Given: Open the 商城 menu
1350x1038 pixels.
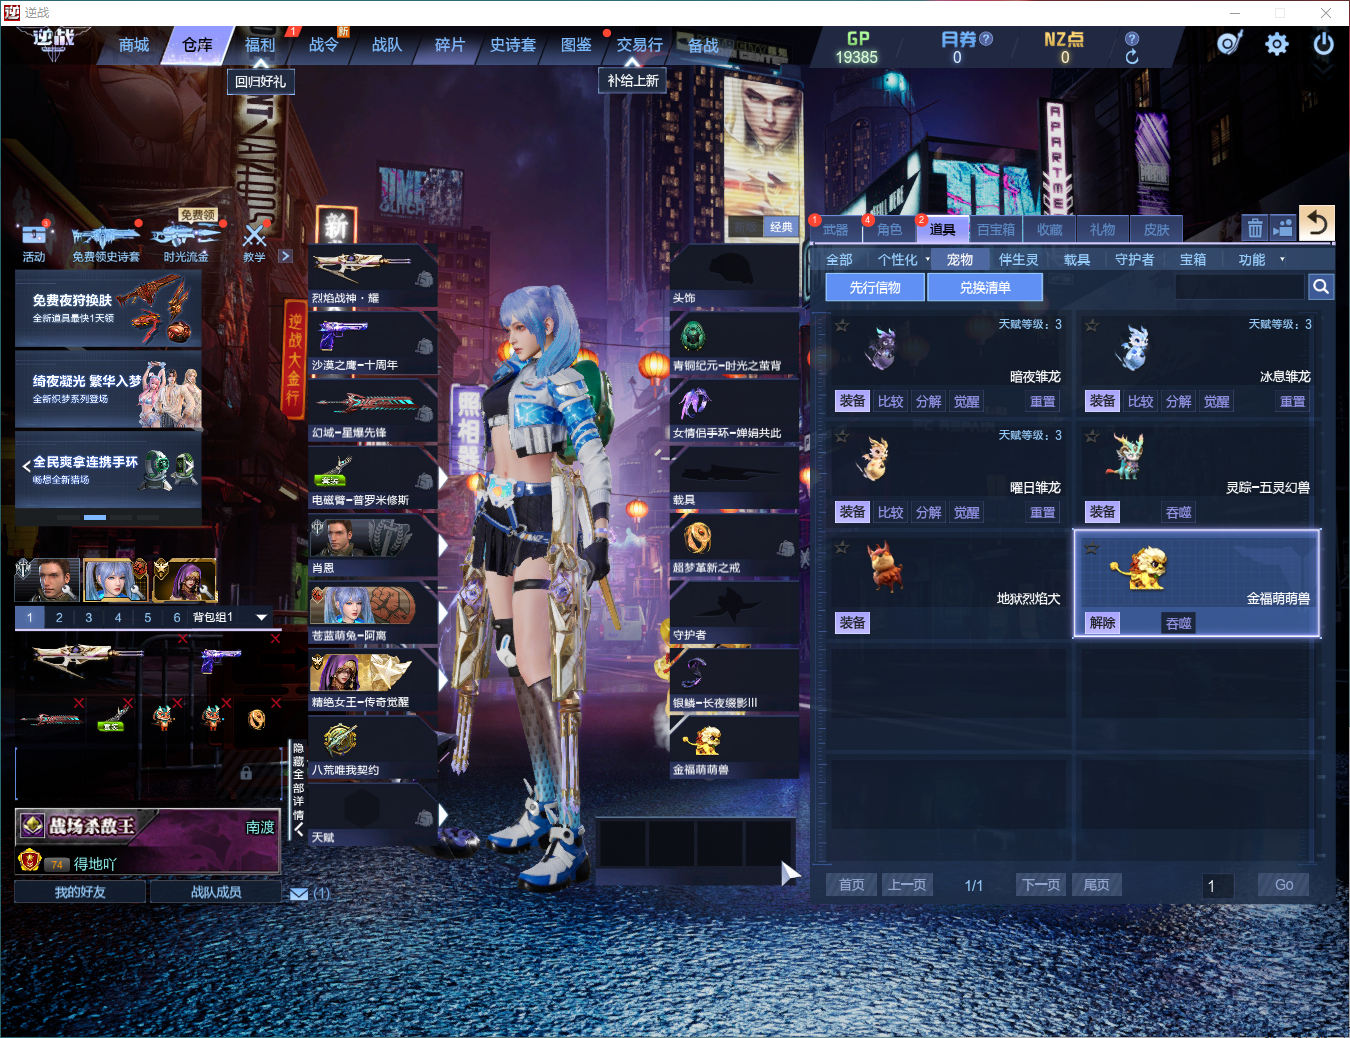Looking at the screenshot, I should pos(134,45).
